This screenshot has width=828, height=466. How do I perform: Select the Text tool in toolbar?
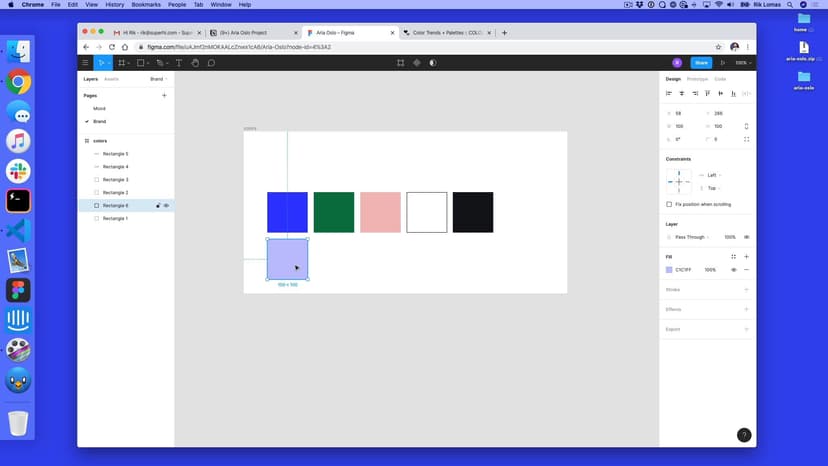click(179, 63)
